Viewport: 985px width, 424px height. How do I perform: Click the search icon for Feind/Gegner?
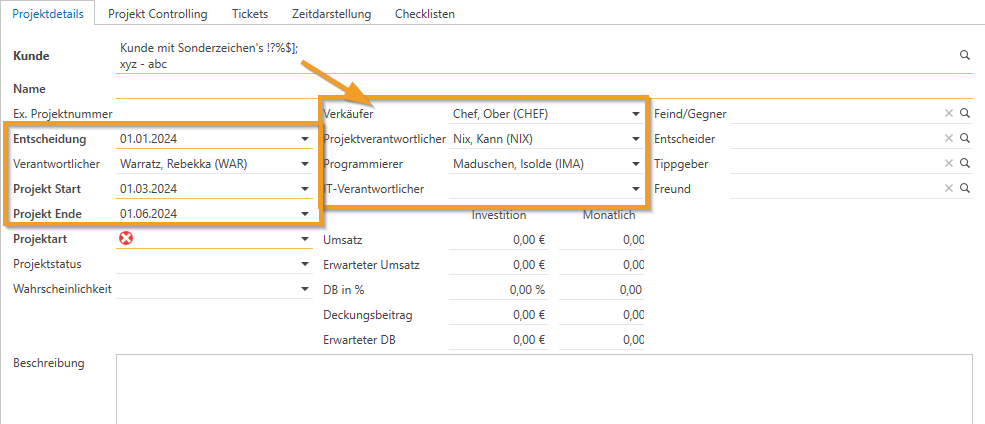(x=965, y=114)
